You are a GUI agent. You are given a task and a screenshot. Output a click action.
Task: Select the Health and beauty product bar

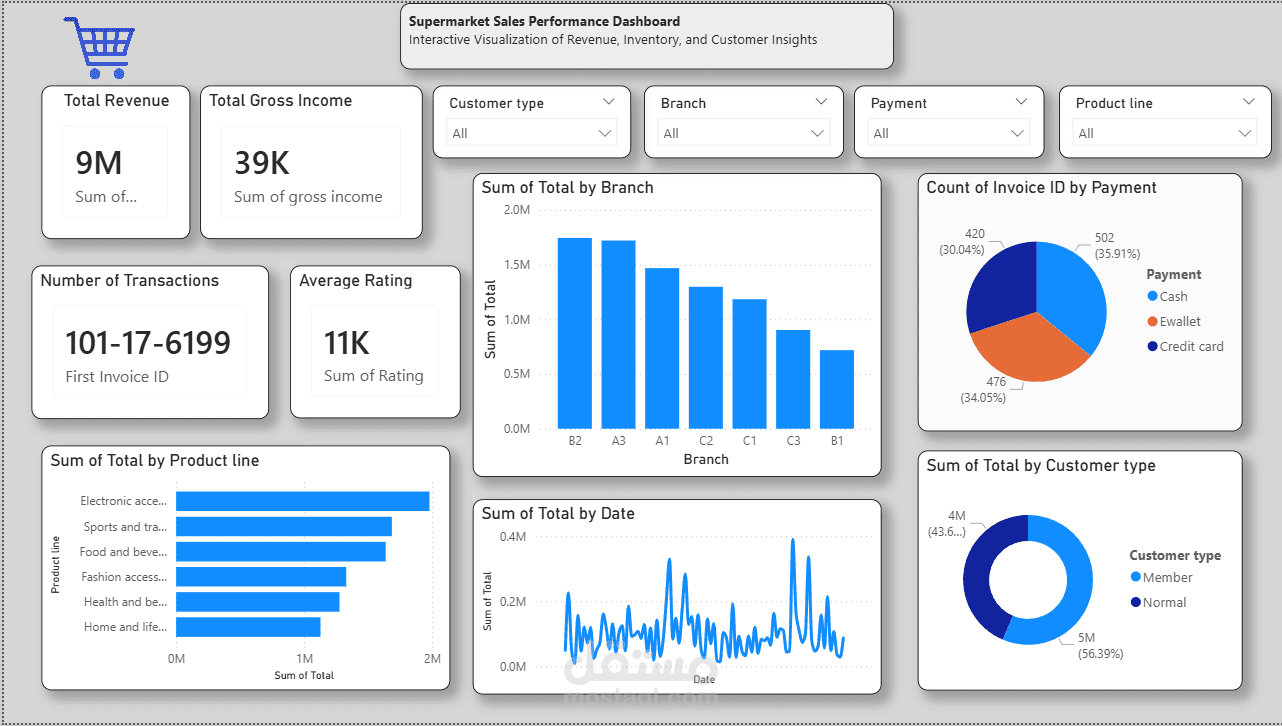[258, 602]
